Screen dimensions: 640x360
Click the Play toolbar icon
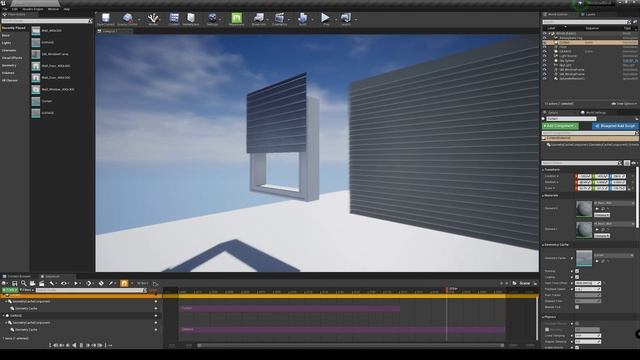pos(325,19)
